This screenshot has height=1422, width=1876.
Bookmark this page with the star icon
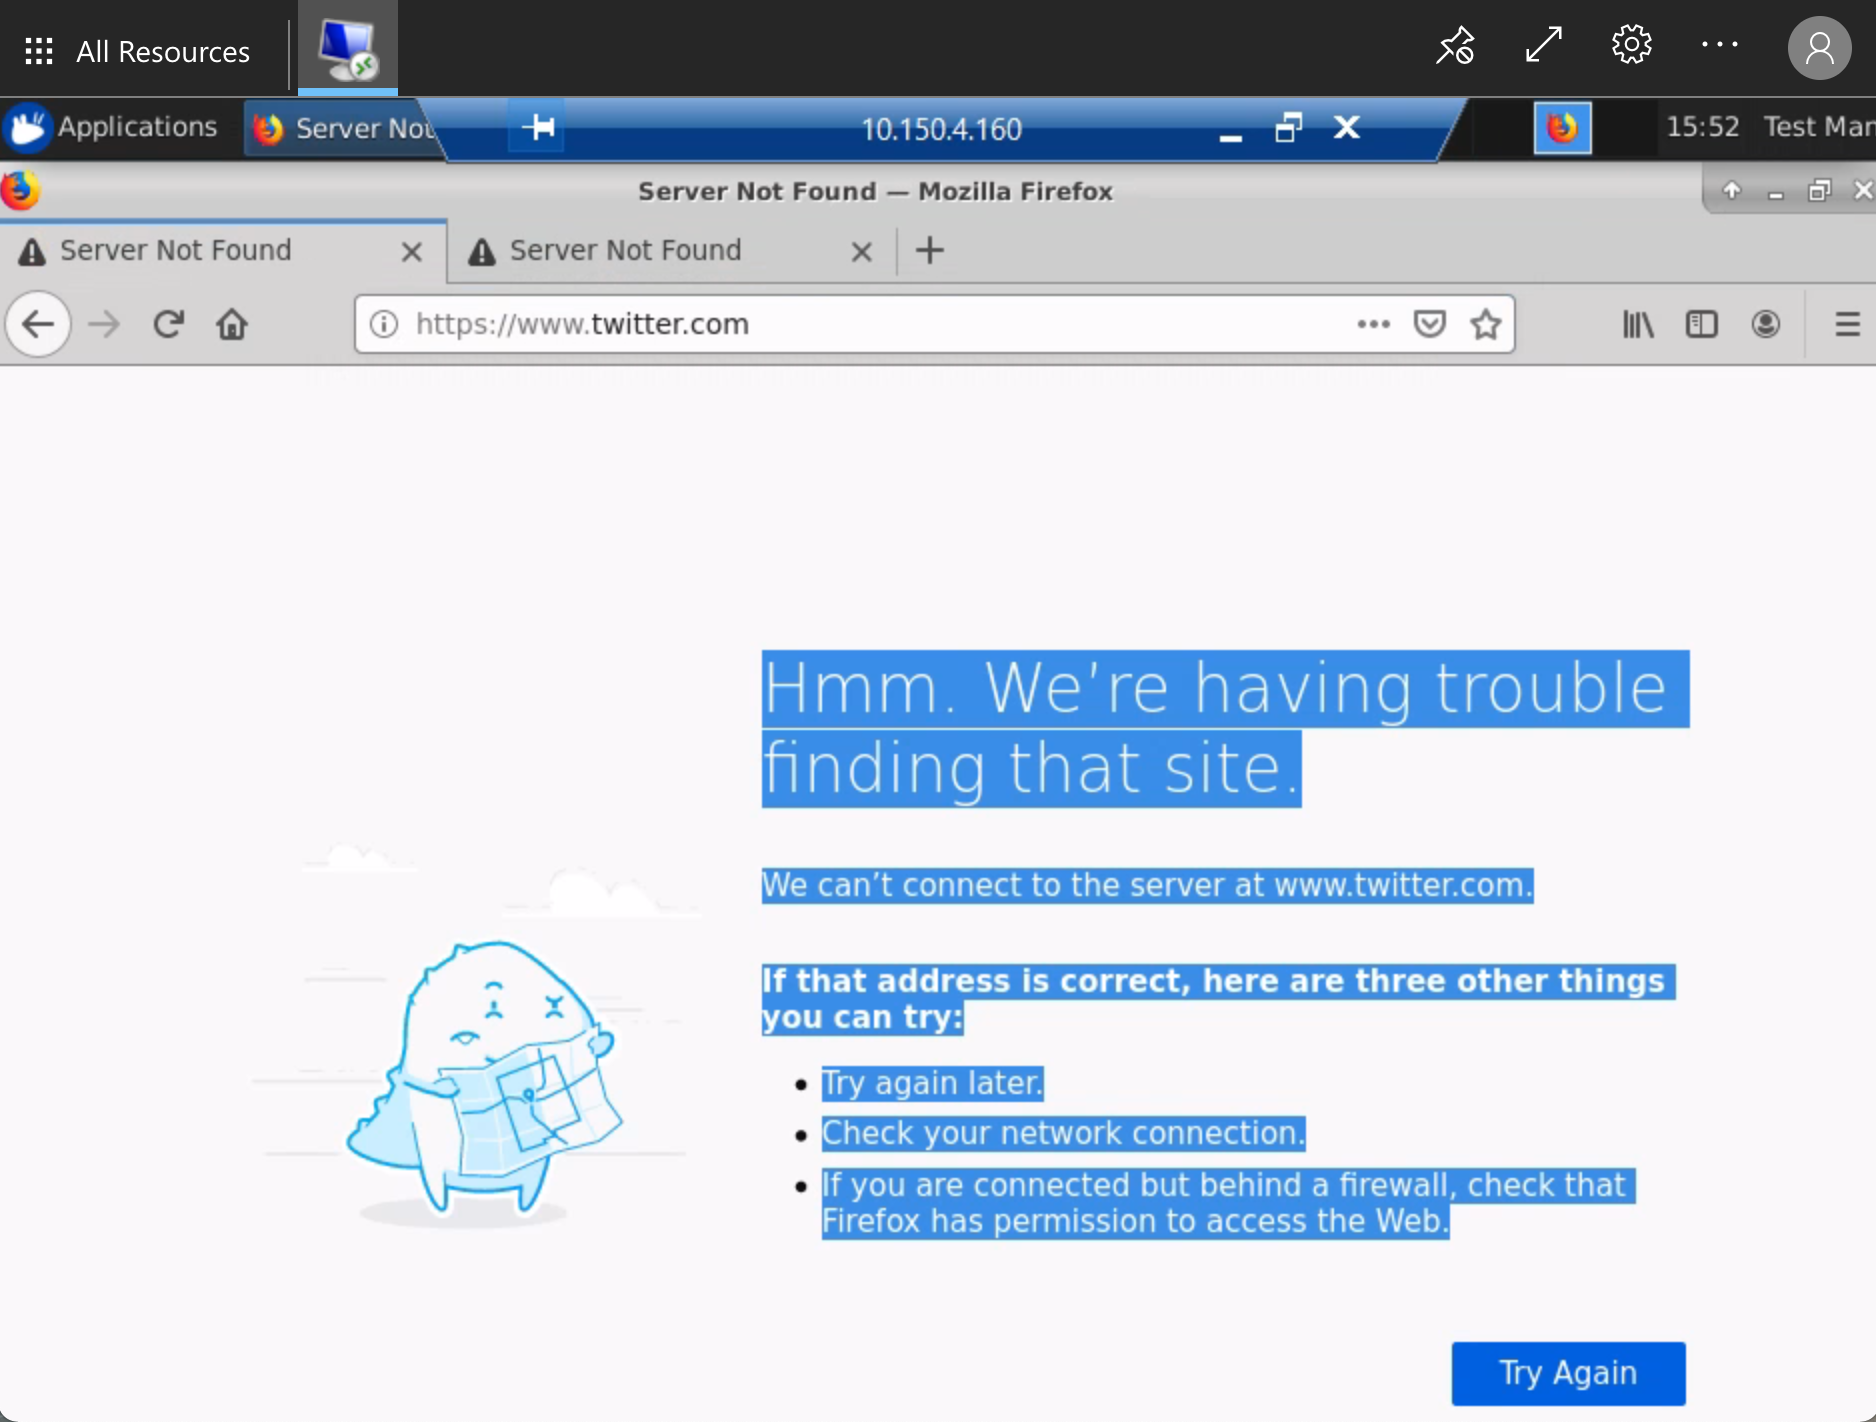[1486, 324]
